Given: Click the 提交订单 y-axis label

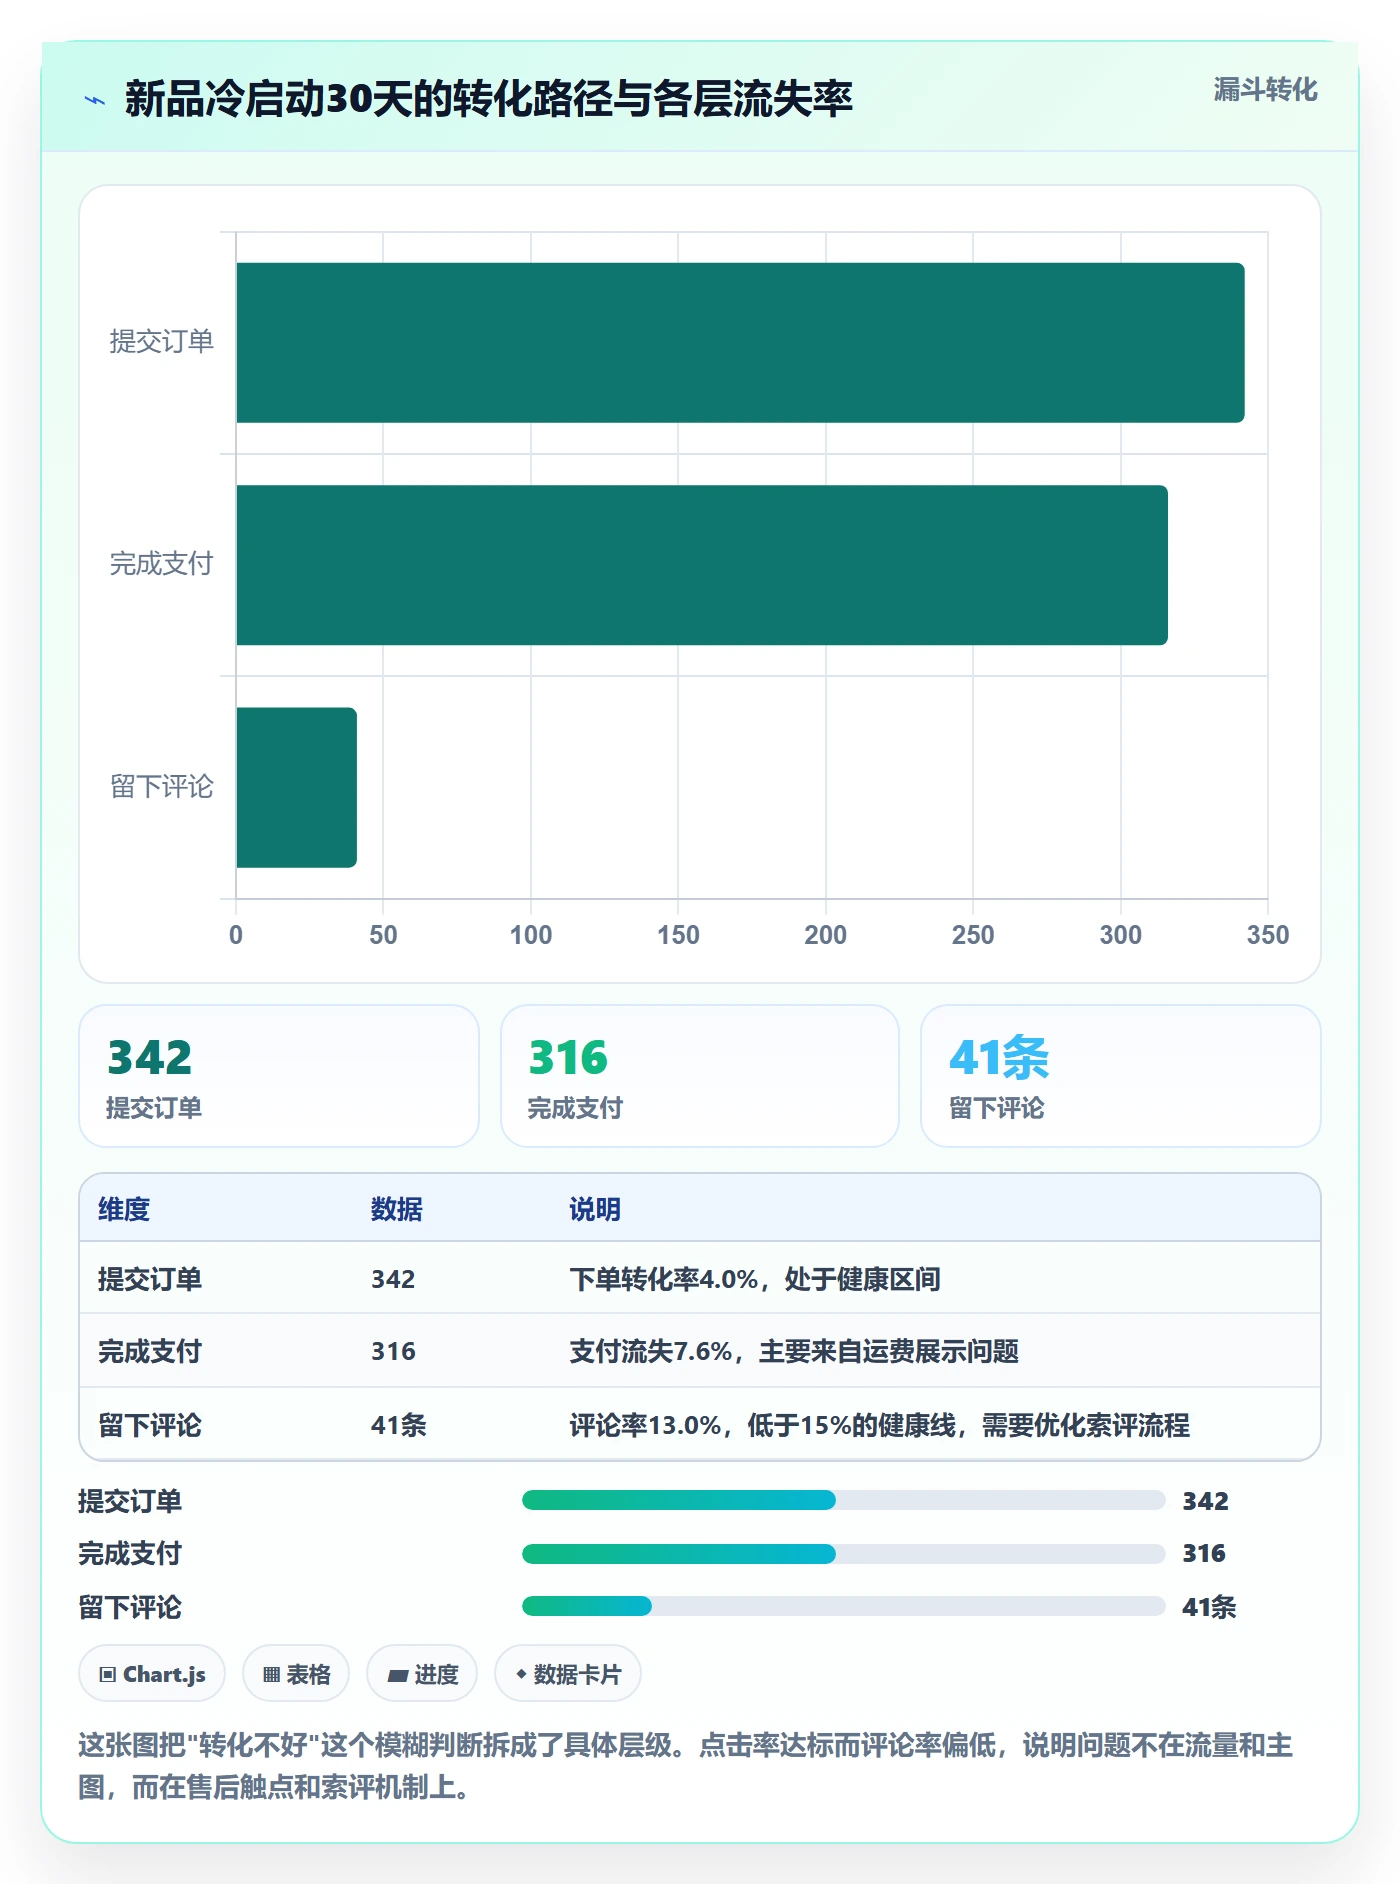Looking at the screenshot, I should [161, 341].
